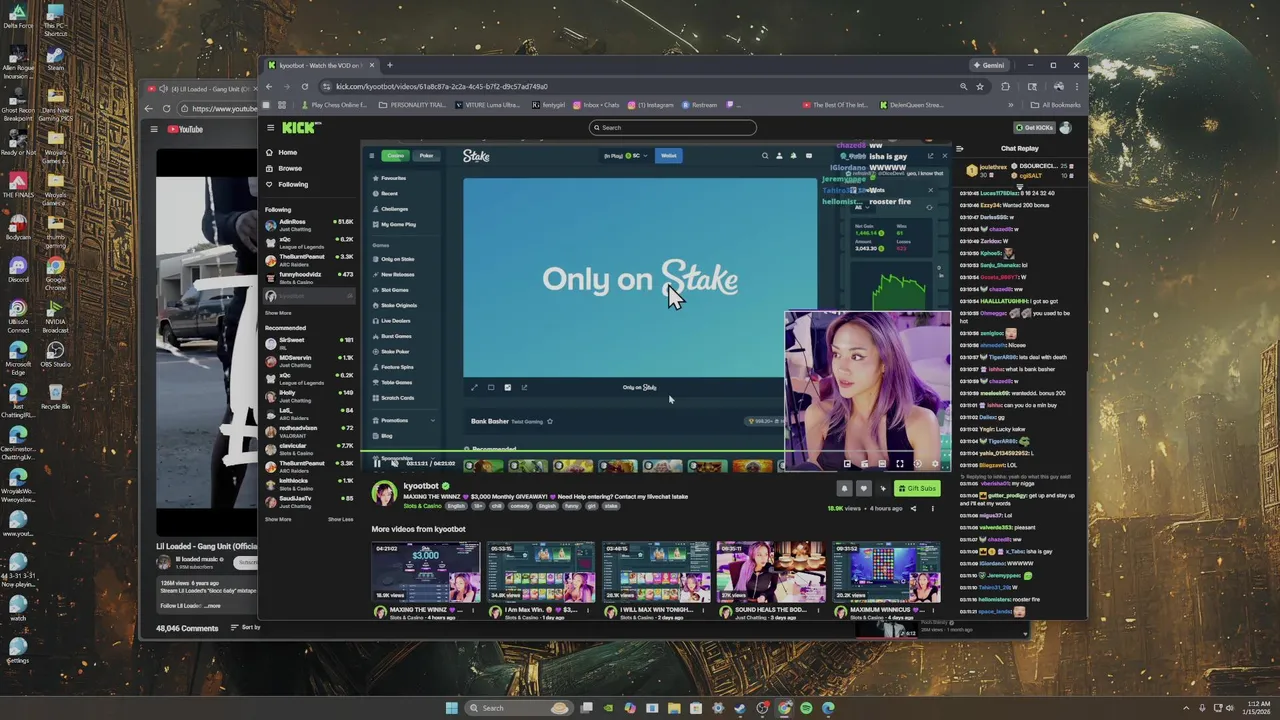Collapse the Chat Replay panel
1280x720 pixels.
click(960, 148)
